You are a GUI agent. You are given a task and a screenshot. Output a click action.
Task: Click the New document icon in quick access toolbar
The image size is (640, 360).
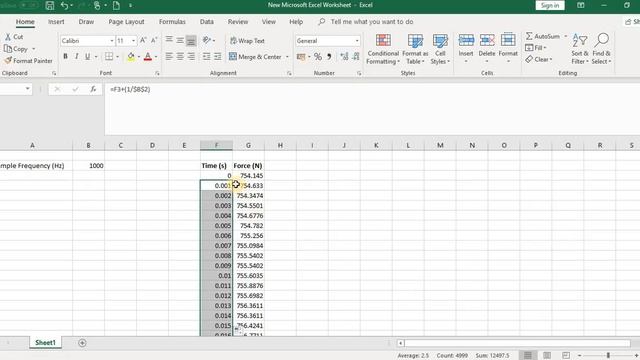[116, 6]
